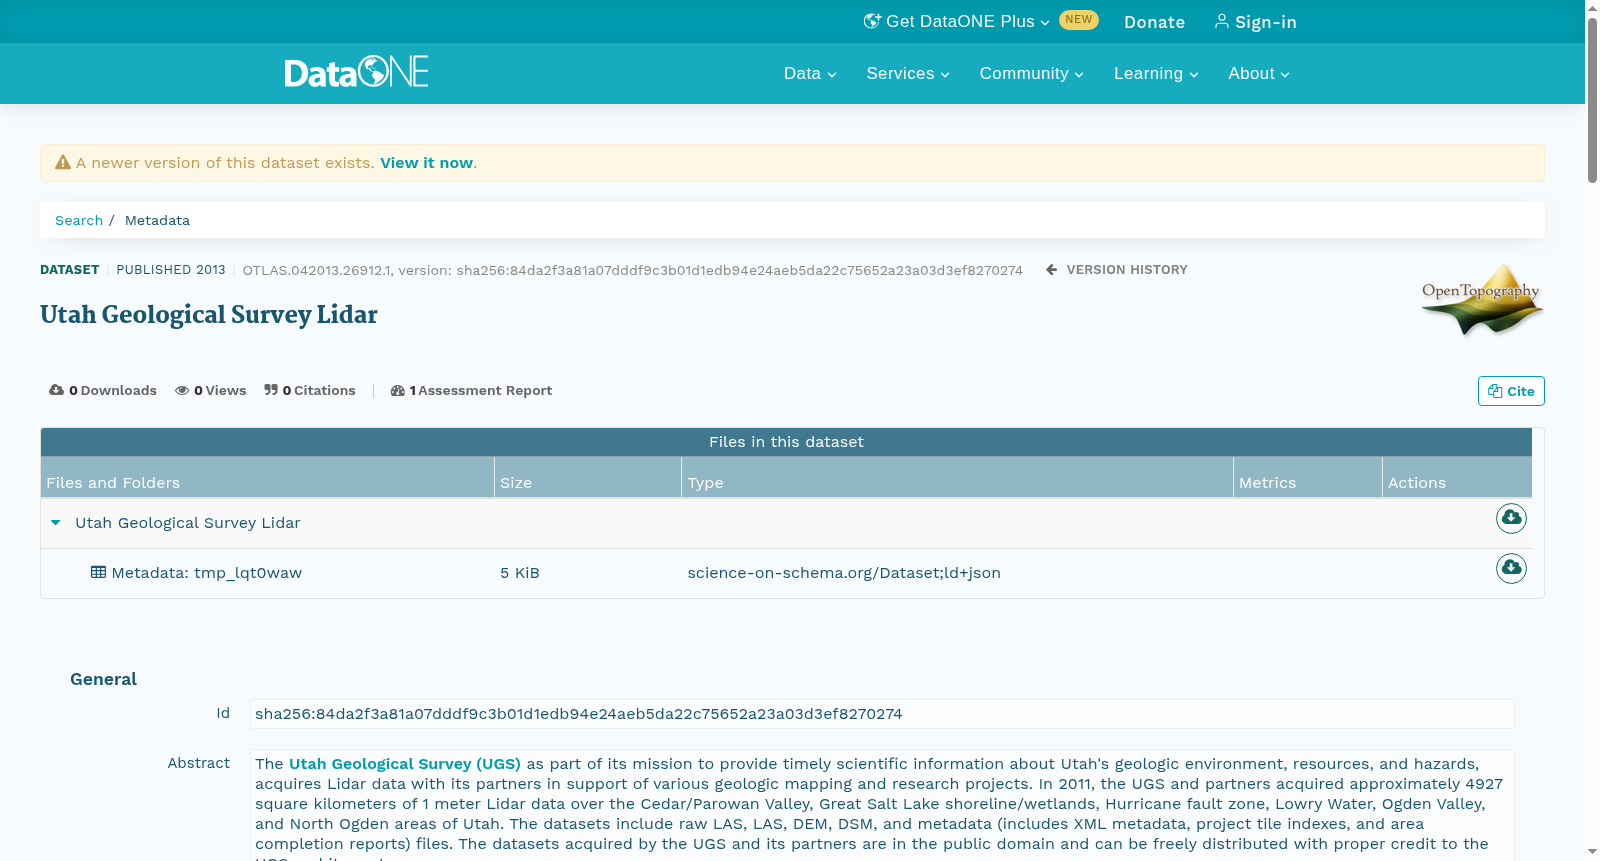This screenshot has height=861, width=1600.
Task: Click Sign-in in top bar
Action: [1255, 22]
